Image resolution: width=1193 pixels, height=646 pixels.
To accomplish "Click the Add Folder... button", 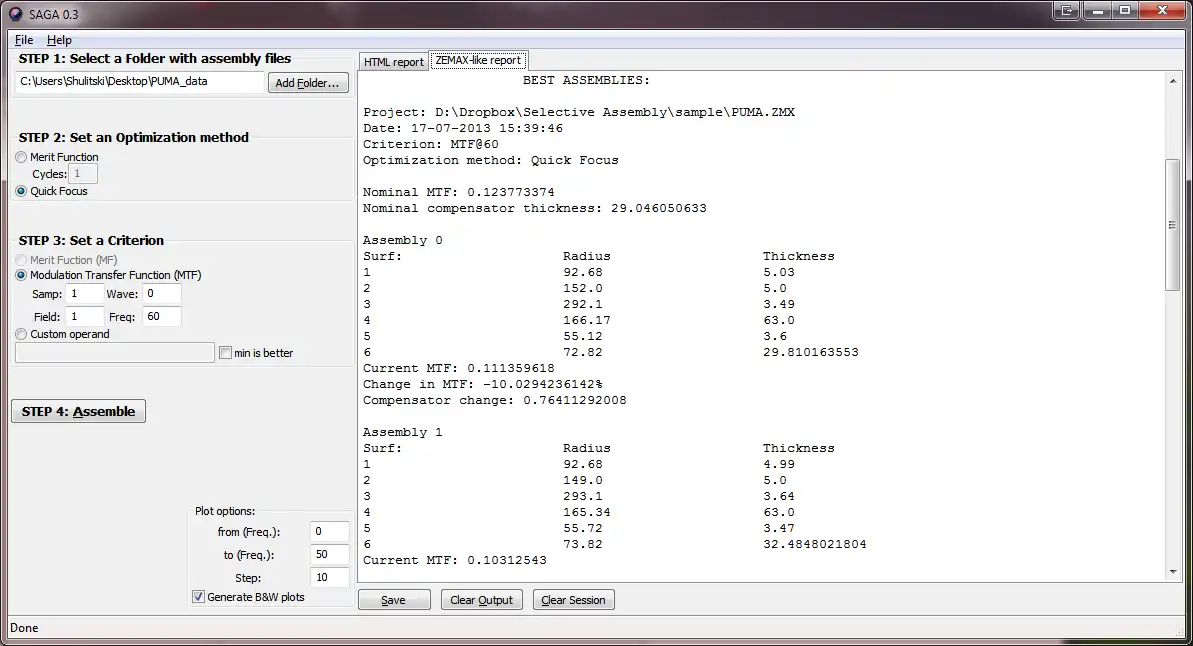I will pos(308,83).
